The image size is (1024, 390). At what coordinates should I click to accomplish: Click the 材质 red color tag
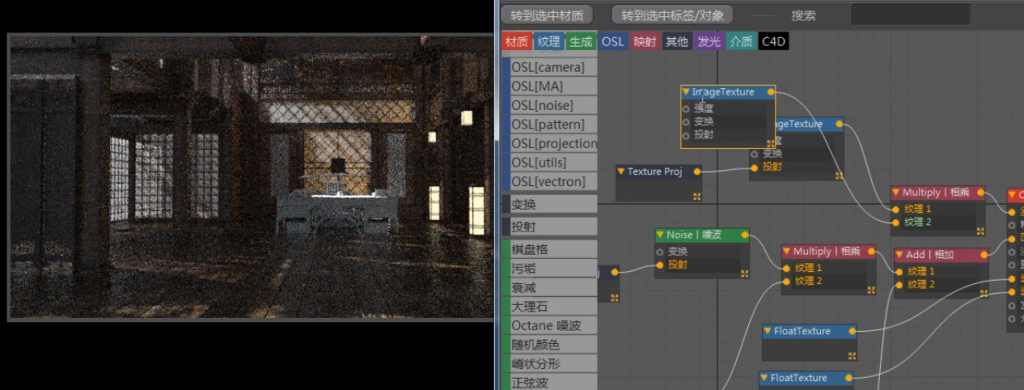517,42
